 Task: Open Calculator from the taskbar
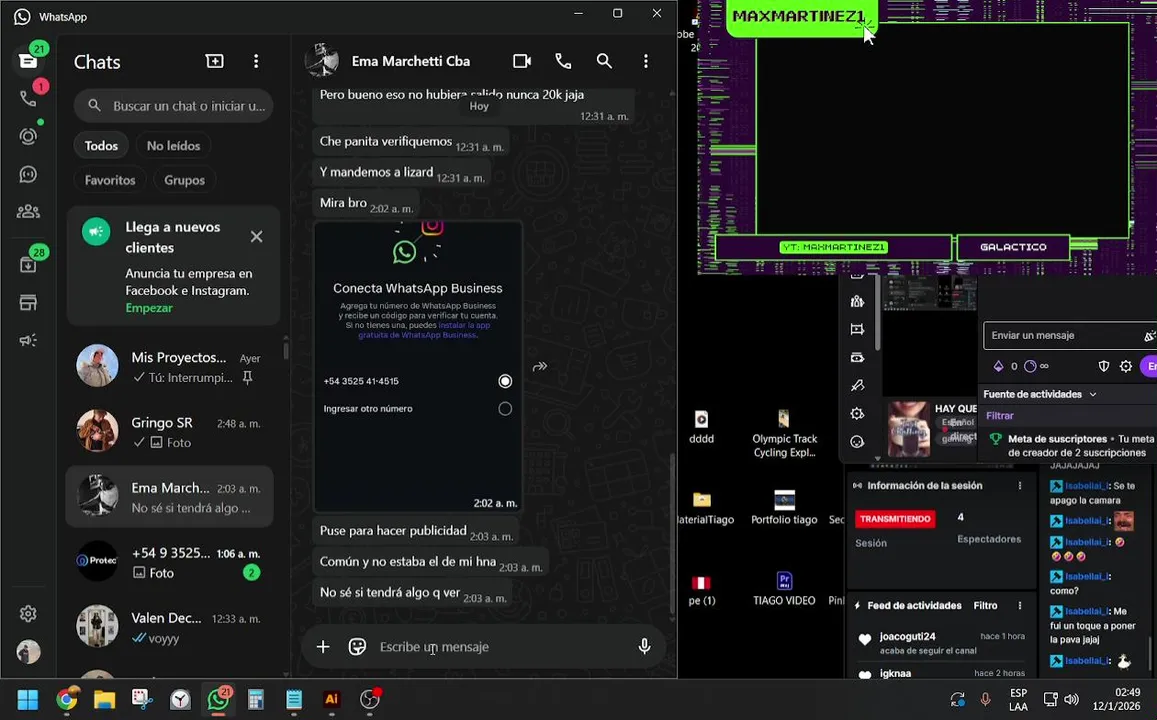pos(256,699)
